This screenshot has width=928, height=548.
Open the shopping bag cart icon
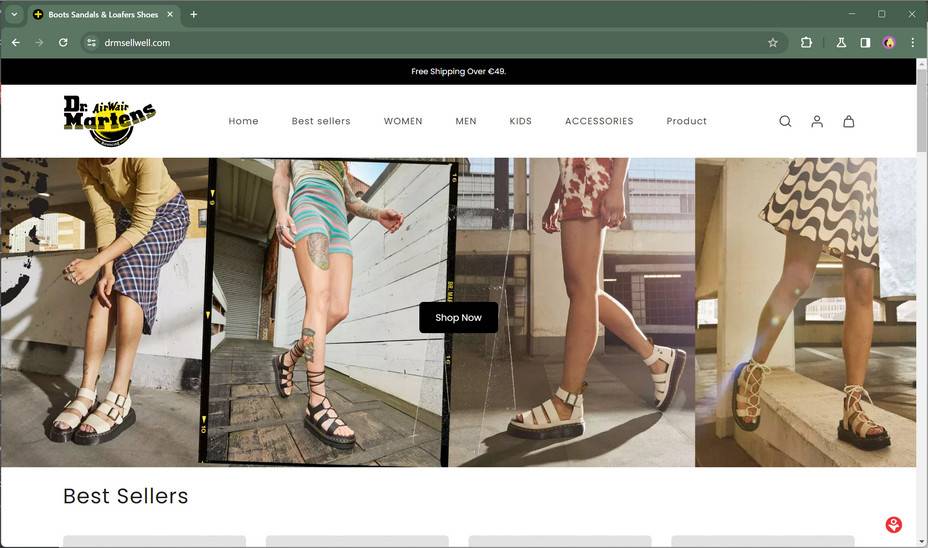point(849,121)
